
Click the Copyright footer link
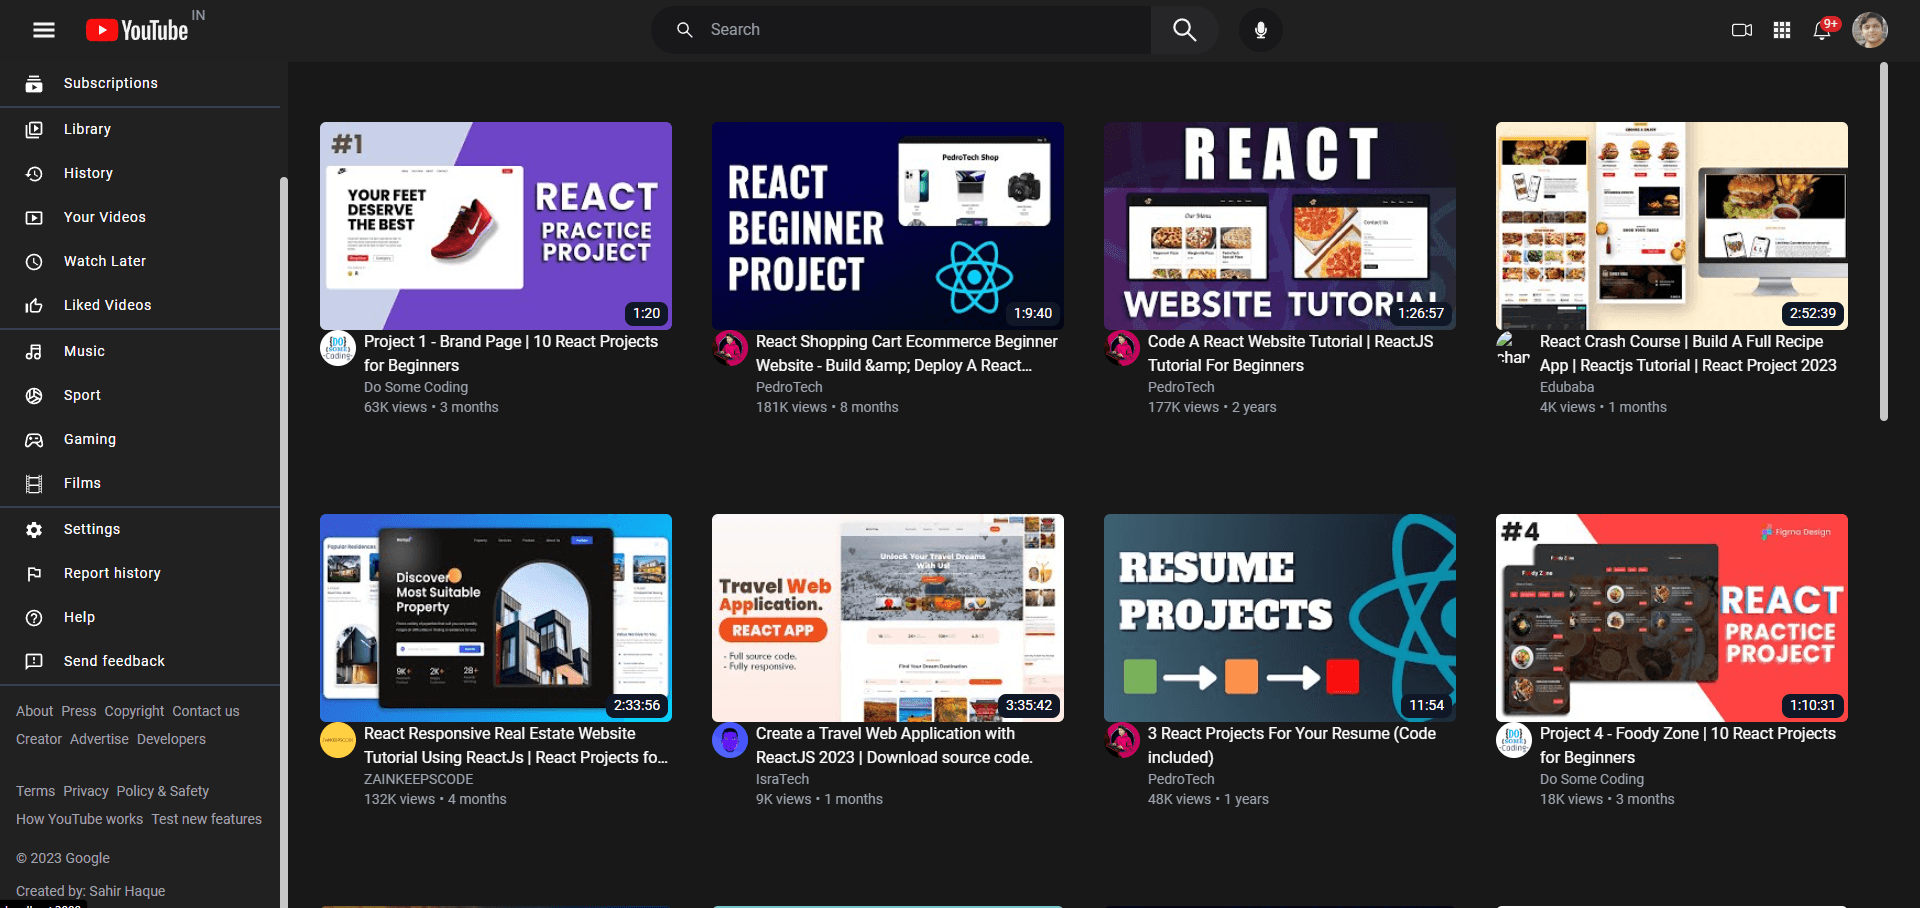click(134, 711)
